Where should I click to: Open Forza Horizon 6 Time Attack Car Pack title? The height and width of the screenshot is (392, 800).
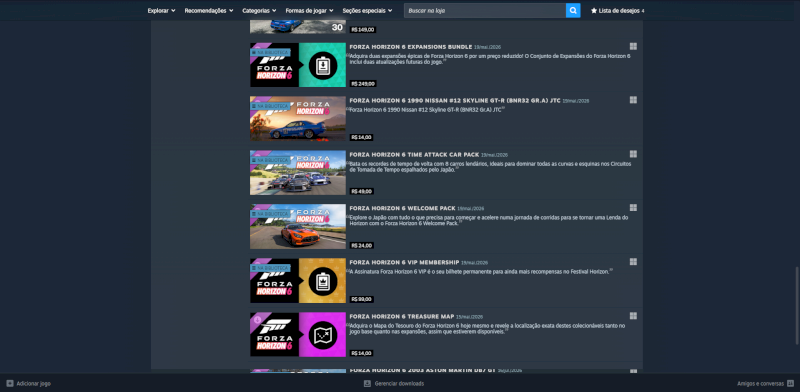[414, 154]
